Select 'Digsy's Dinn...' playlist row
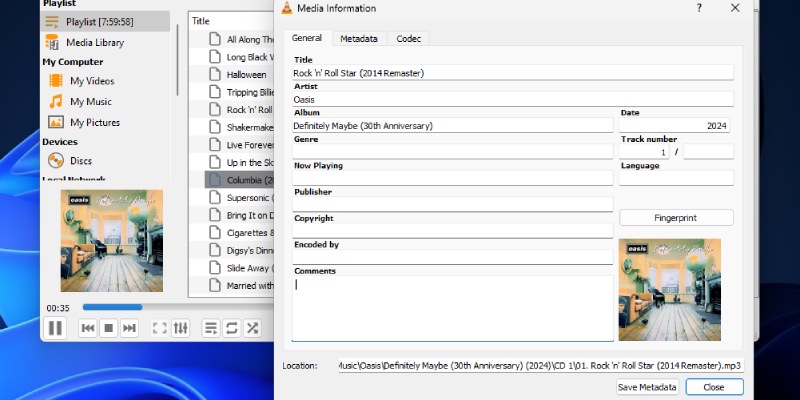The image size is (800, 400). [x=240, y=251]
